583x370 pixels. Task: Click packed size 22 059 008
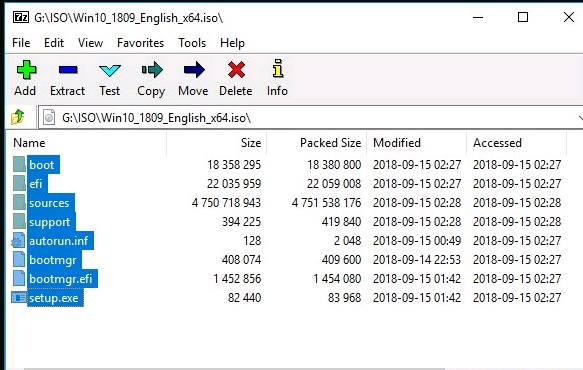334,183
